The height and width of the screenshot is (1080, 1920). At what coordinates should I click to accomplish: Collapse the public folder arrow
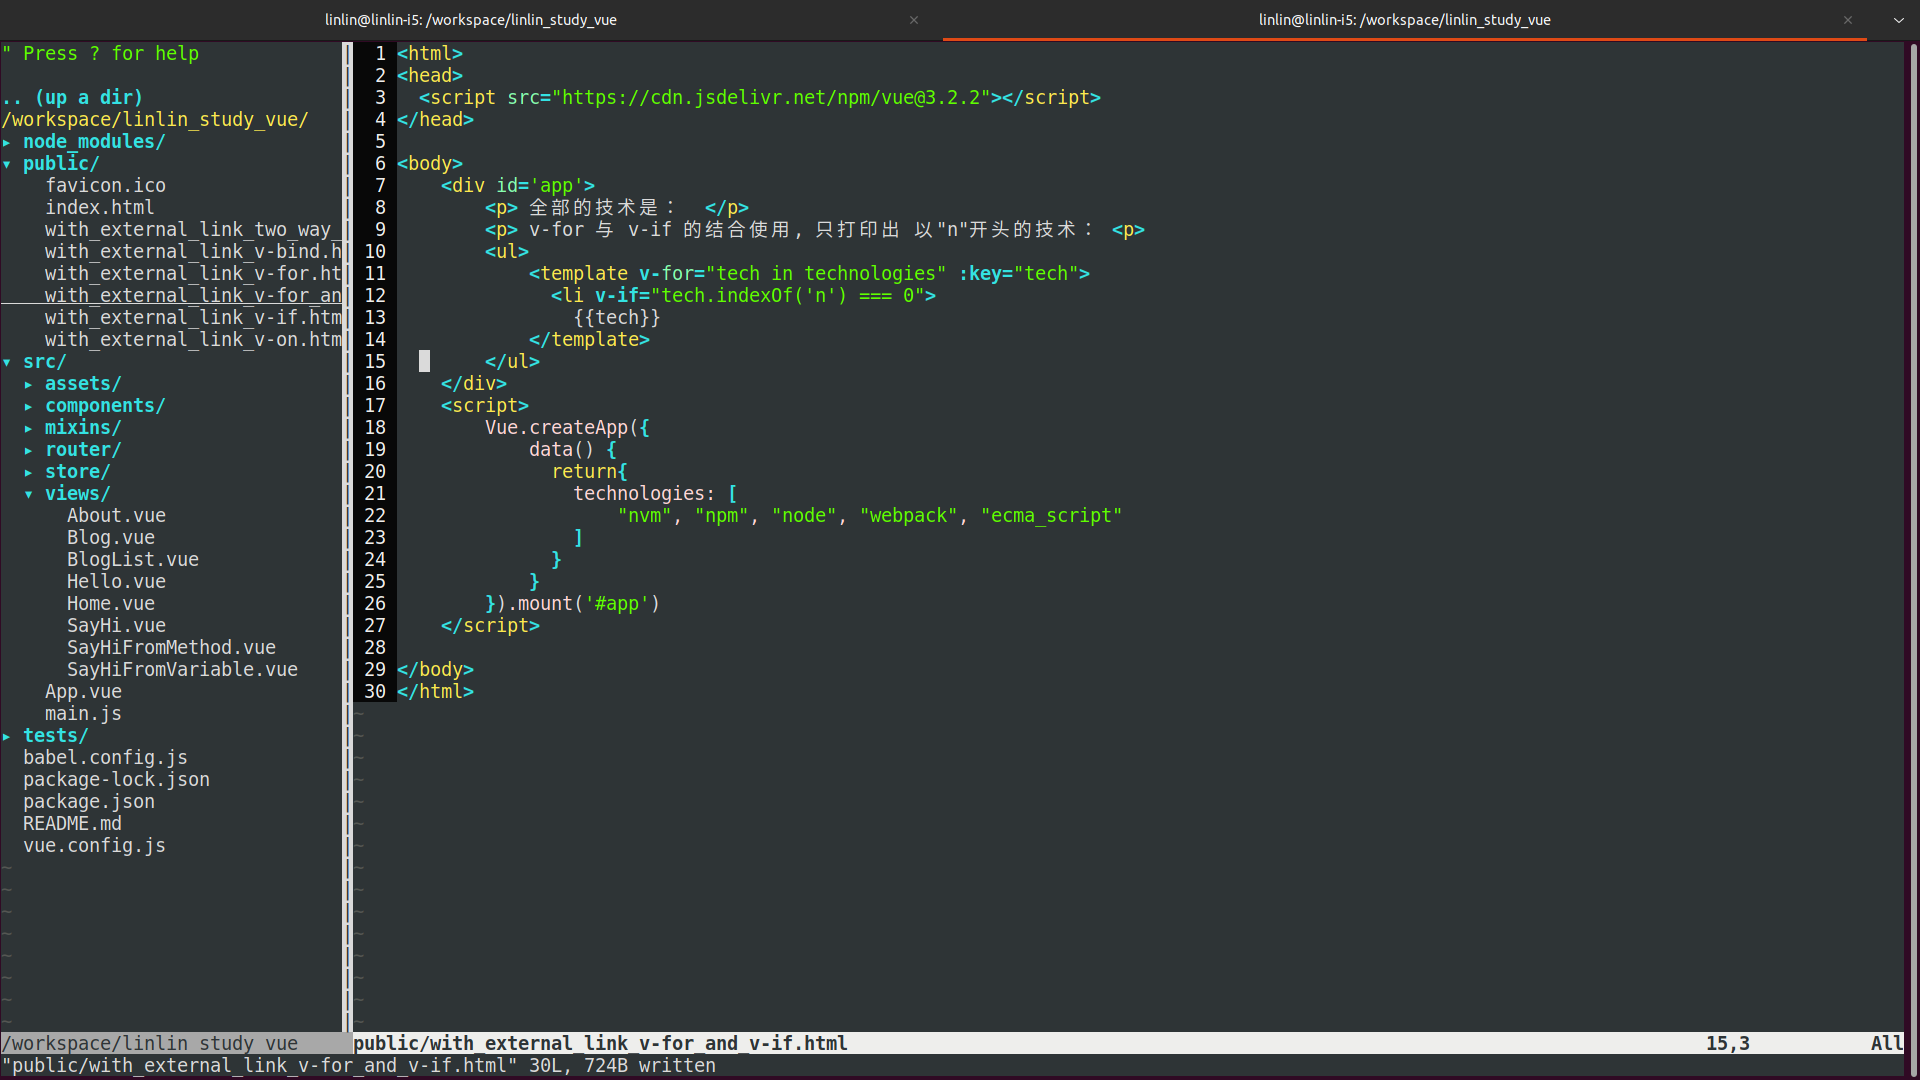(7, 164)
